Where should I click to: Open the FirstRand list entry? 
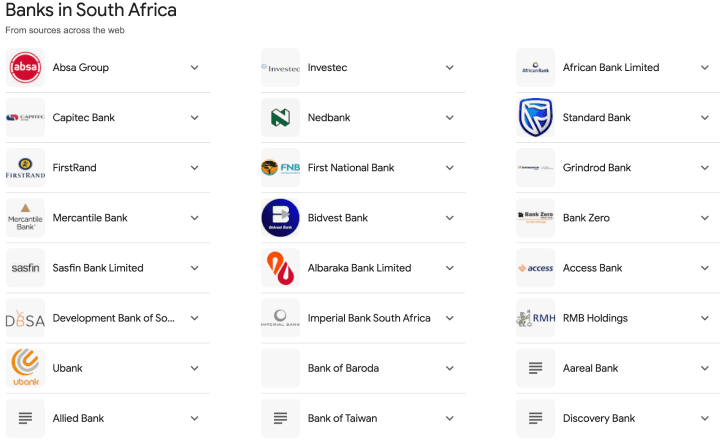tap(108, 168)
